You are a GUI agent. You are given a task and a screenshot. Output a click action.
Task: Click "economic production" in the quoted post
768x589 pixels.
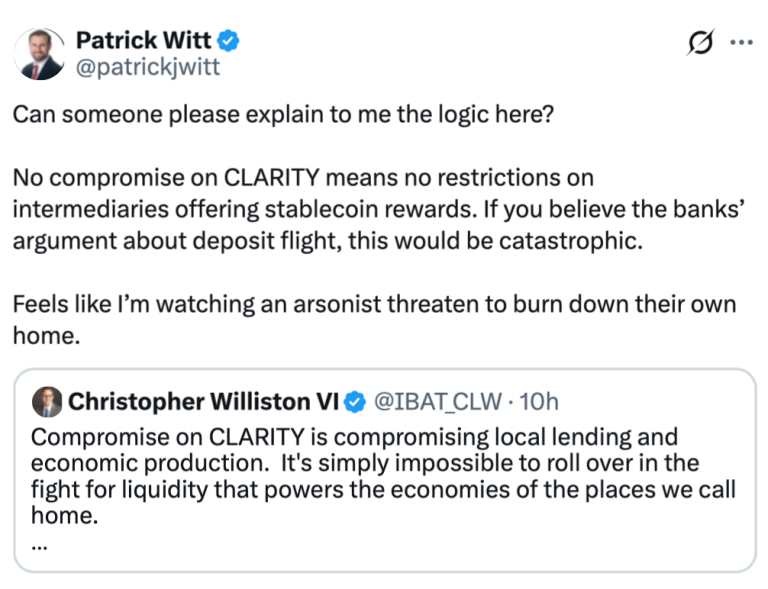(x=150, y=464)
